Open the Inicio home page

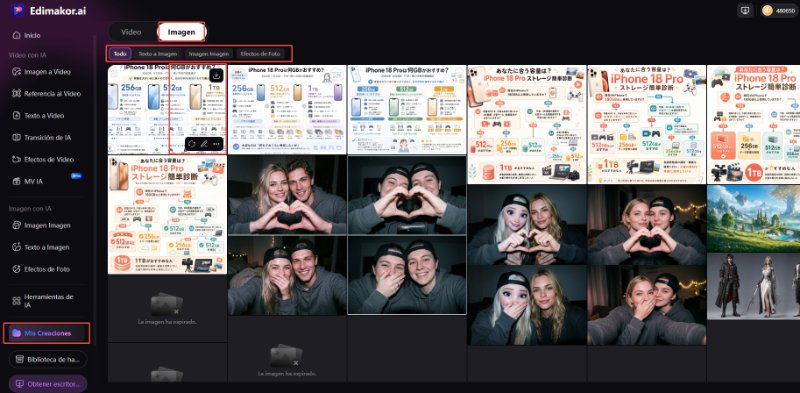click(x=27, y=36)
